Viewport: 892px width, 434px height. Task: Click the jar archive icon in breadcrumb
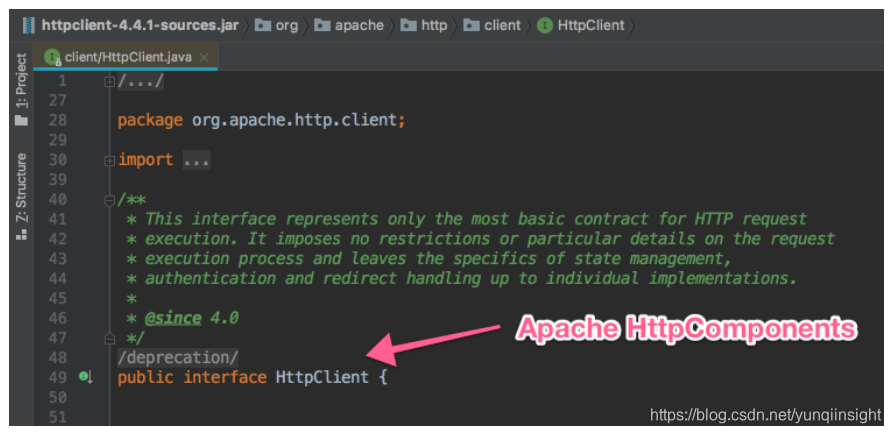point(28,26)
